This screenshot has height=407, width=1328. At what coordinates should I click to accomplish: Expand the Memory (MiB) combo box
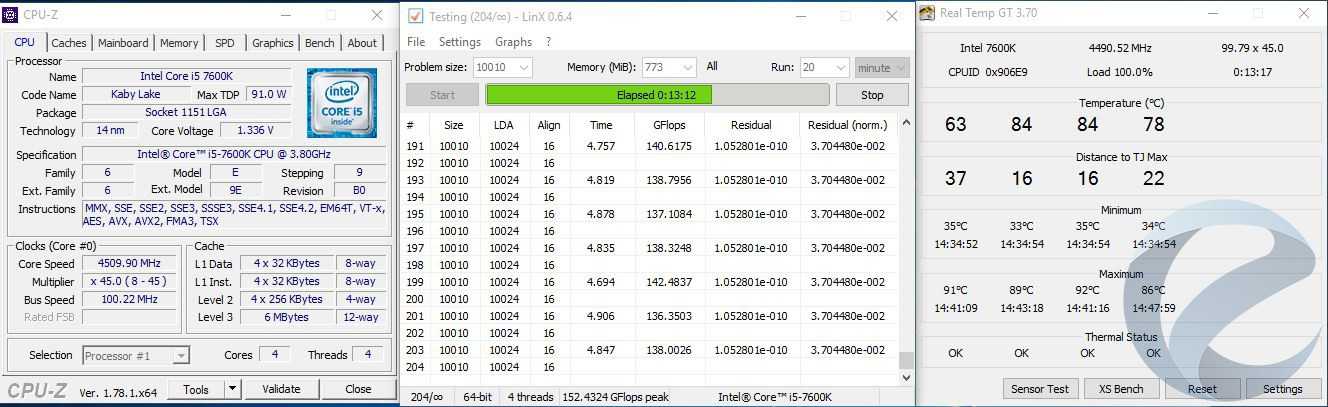click(687, 68)
